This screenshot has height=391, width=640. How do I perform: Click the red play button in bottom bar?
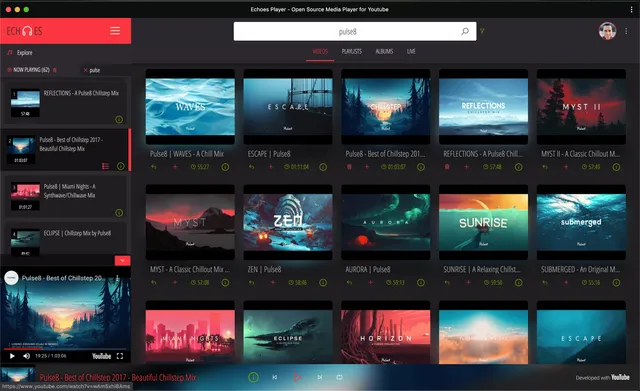click(297, 378)
